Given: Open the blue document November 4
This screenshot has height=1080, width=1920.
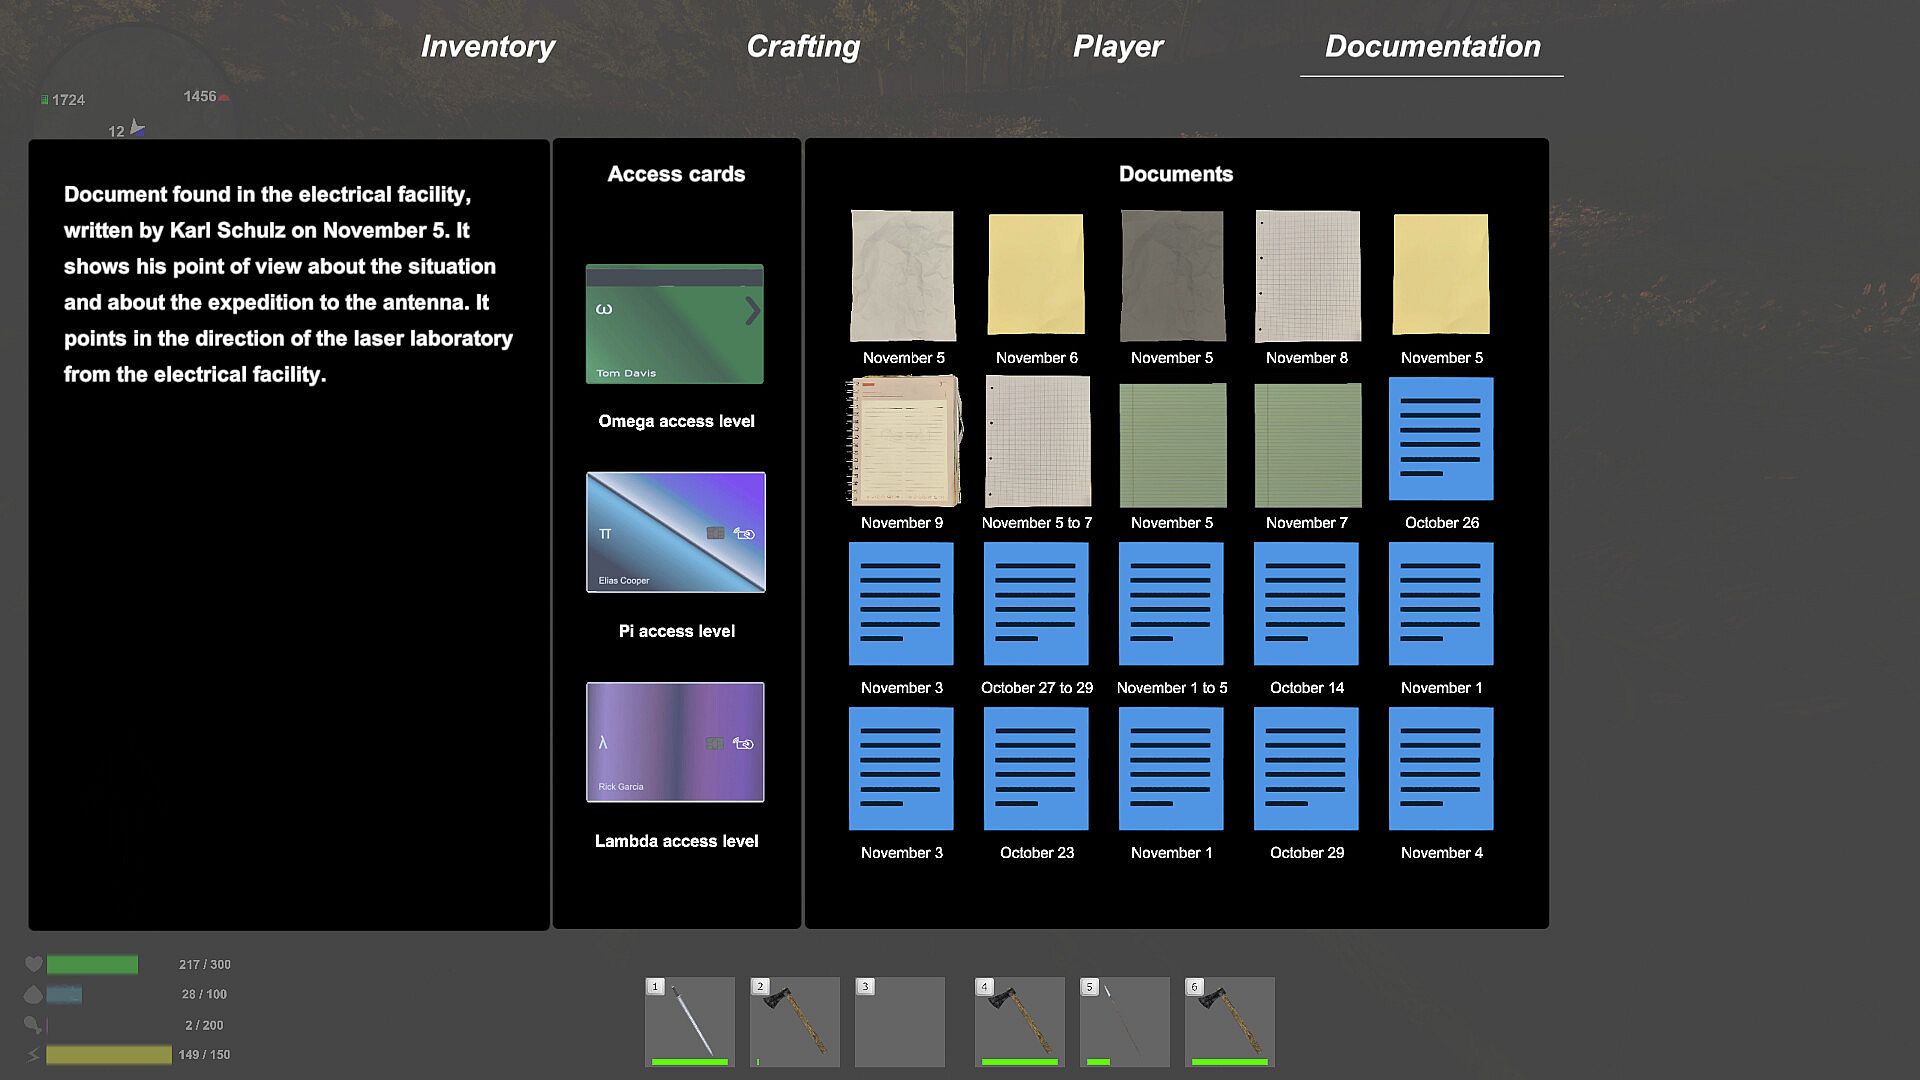Looking at the screenshot, I should pos(1441,769).
